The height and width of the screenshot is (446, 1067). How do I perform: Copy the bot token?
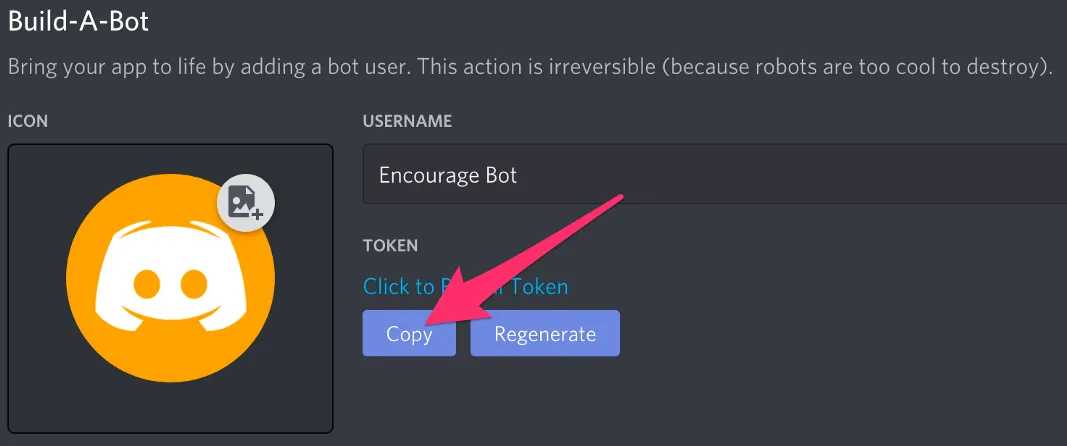[409, 334]
